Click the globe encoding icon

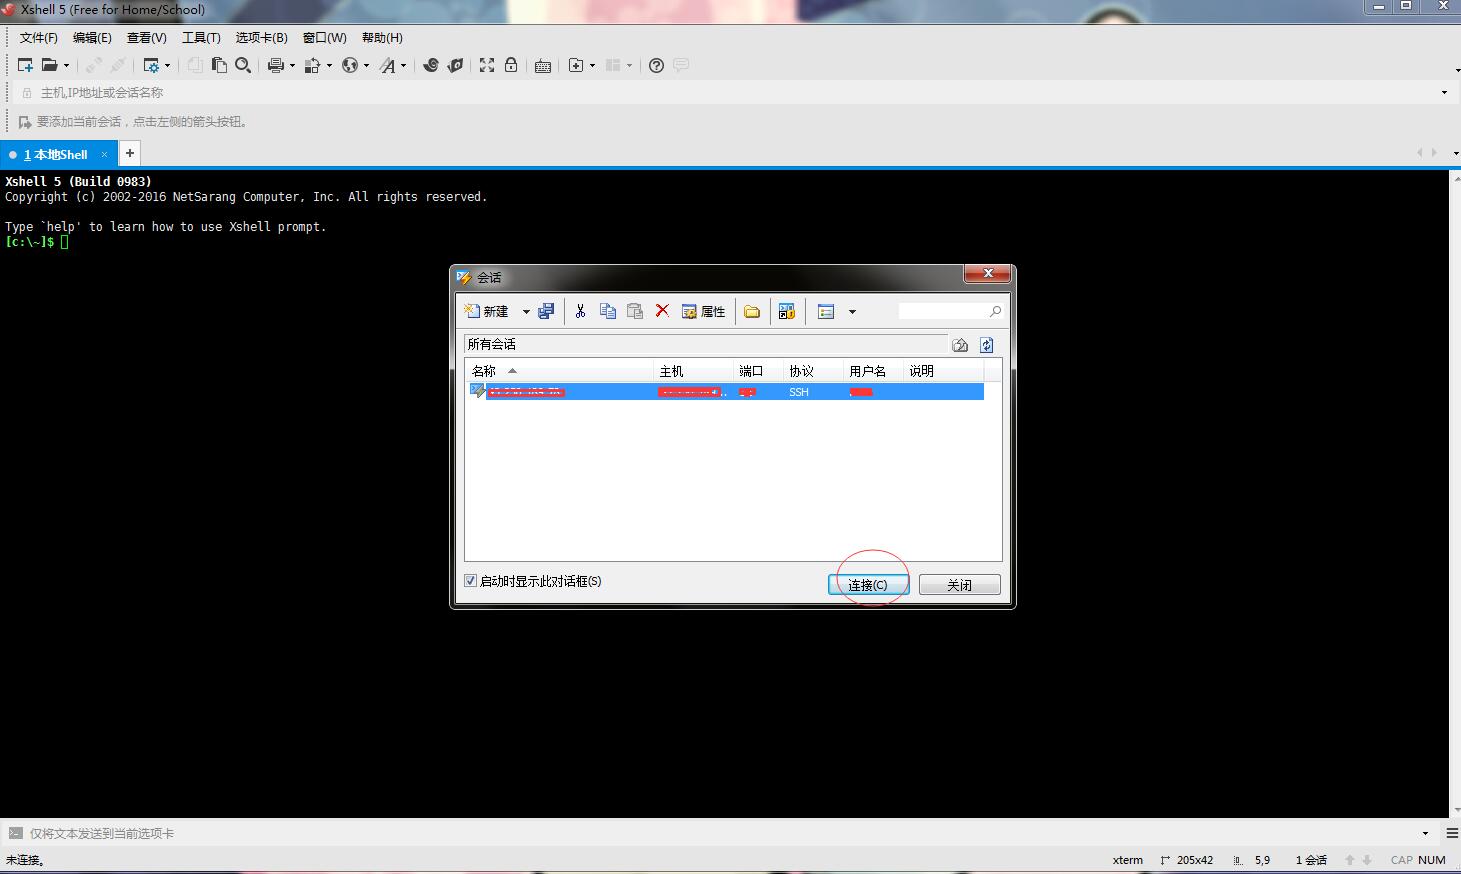350,65
